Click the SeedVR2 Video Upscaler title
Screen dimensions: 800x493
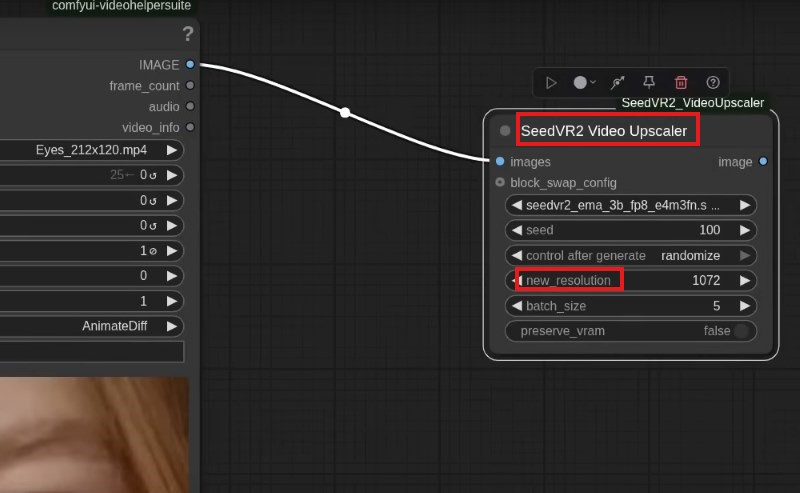tap(603, 131)
